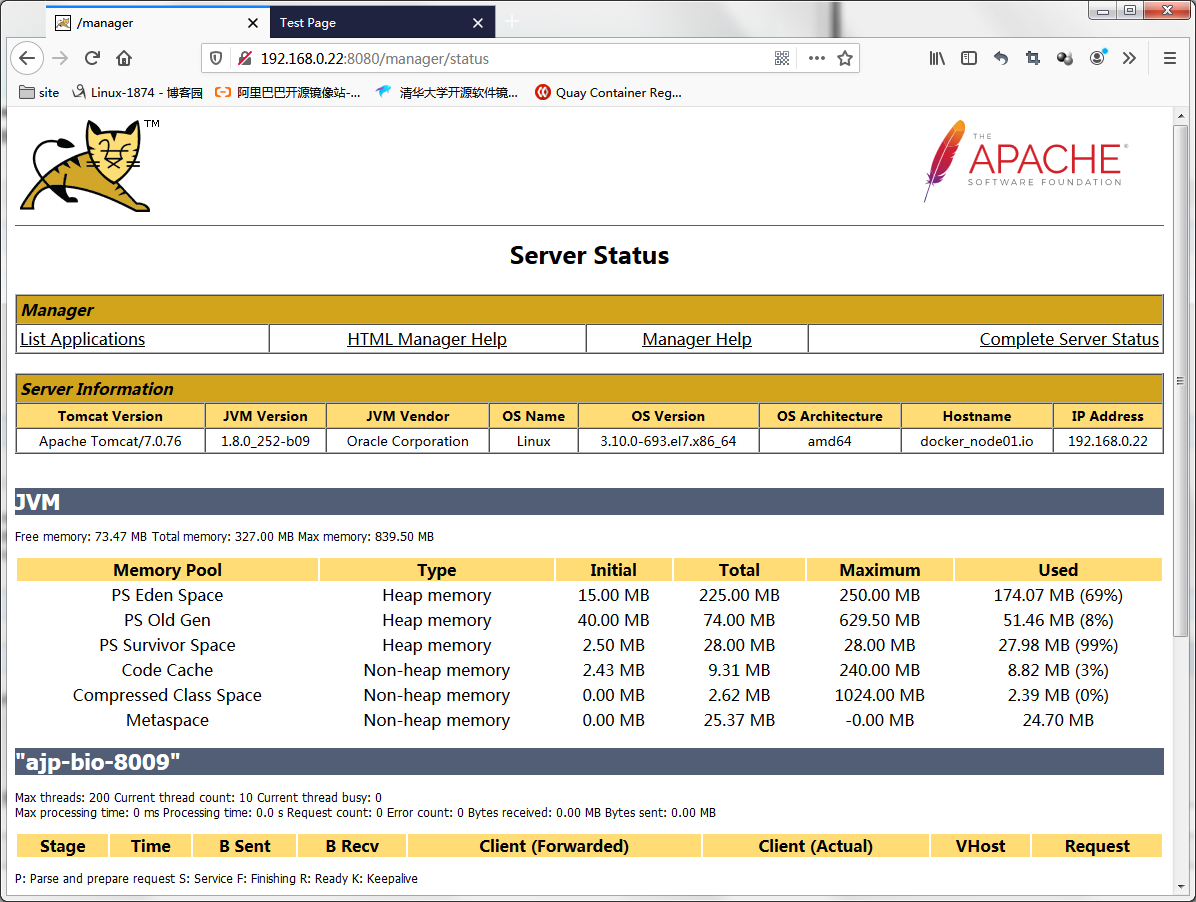Viewport: 1196px width, 902px height.
Task: Click the scrollbar up arrow
Action: (x=1180, y=116)
